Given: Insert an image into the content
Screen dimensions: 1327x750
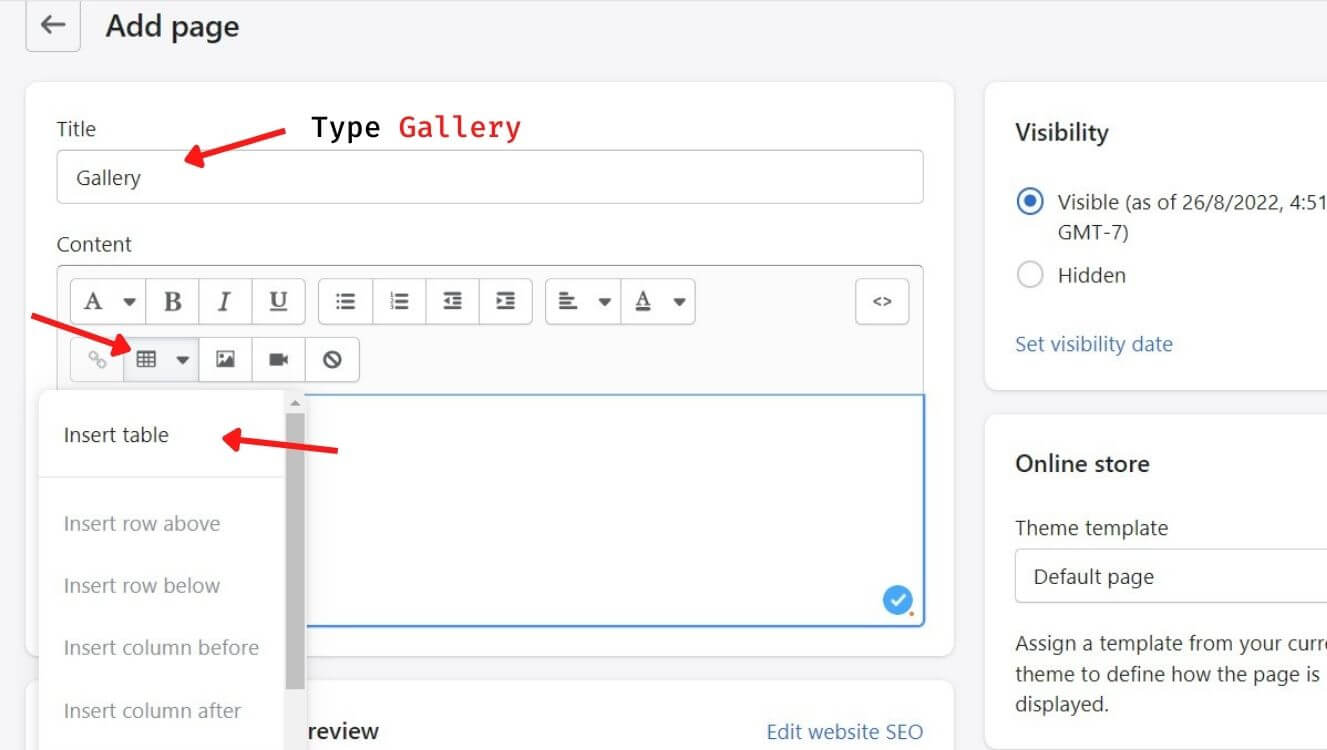Looking at the screenshot, I should [x=225, y=359].
